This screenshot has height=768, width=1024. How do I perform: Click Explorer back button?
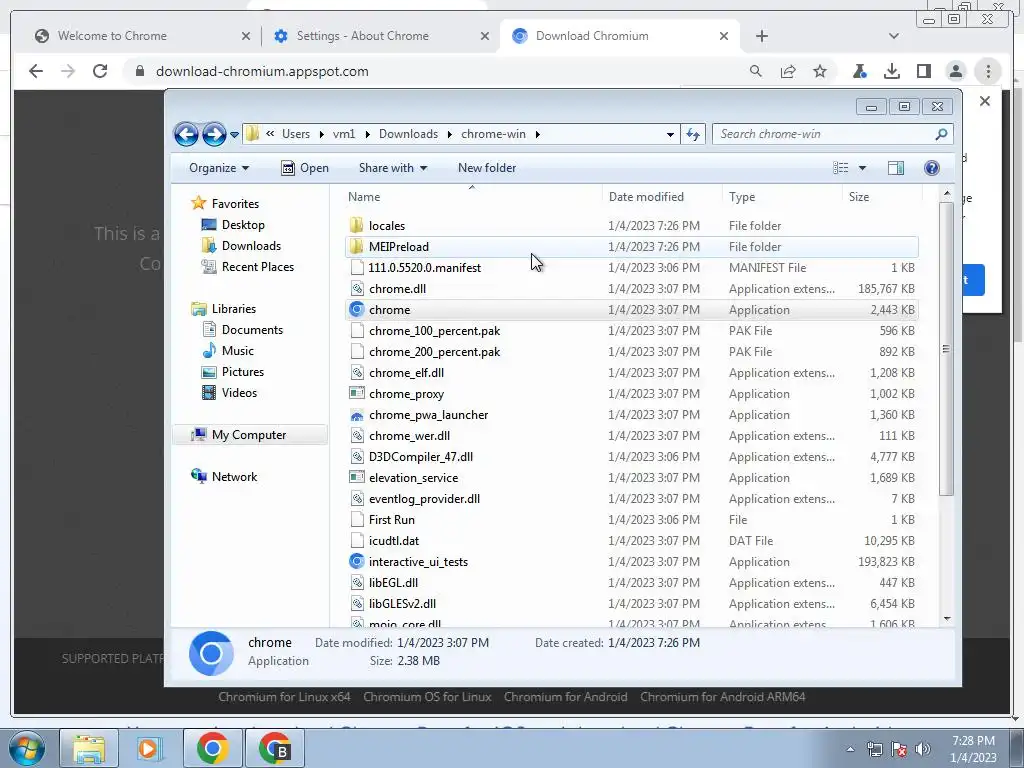point(186,135)
